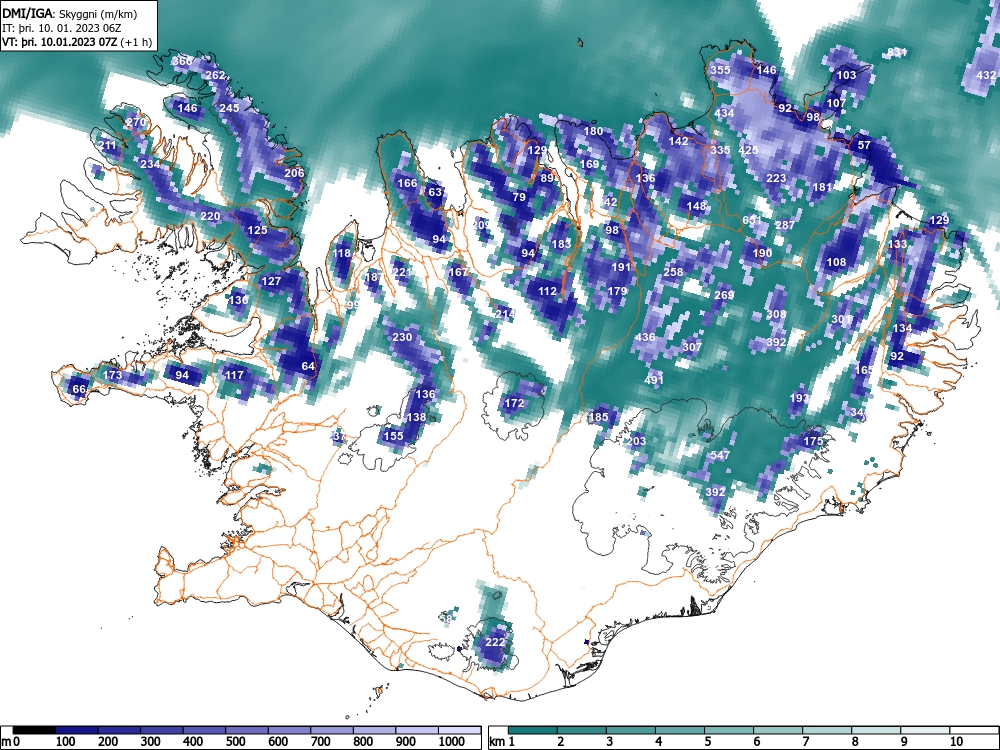Screen dimensions: 1000x750
Task: Click the visibility value '63'
Action: 435,192
